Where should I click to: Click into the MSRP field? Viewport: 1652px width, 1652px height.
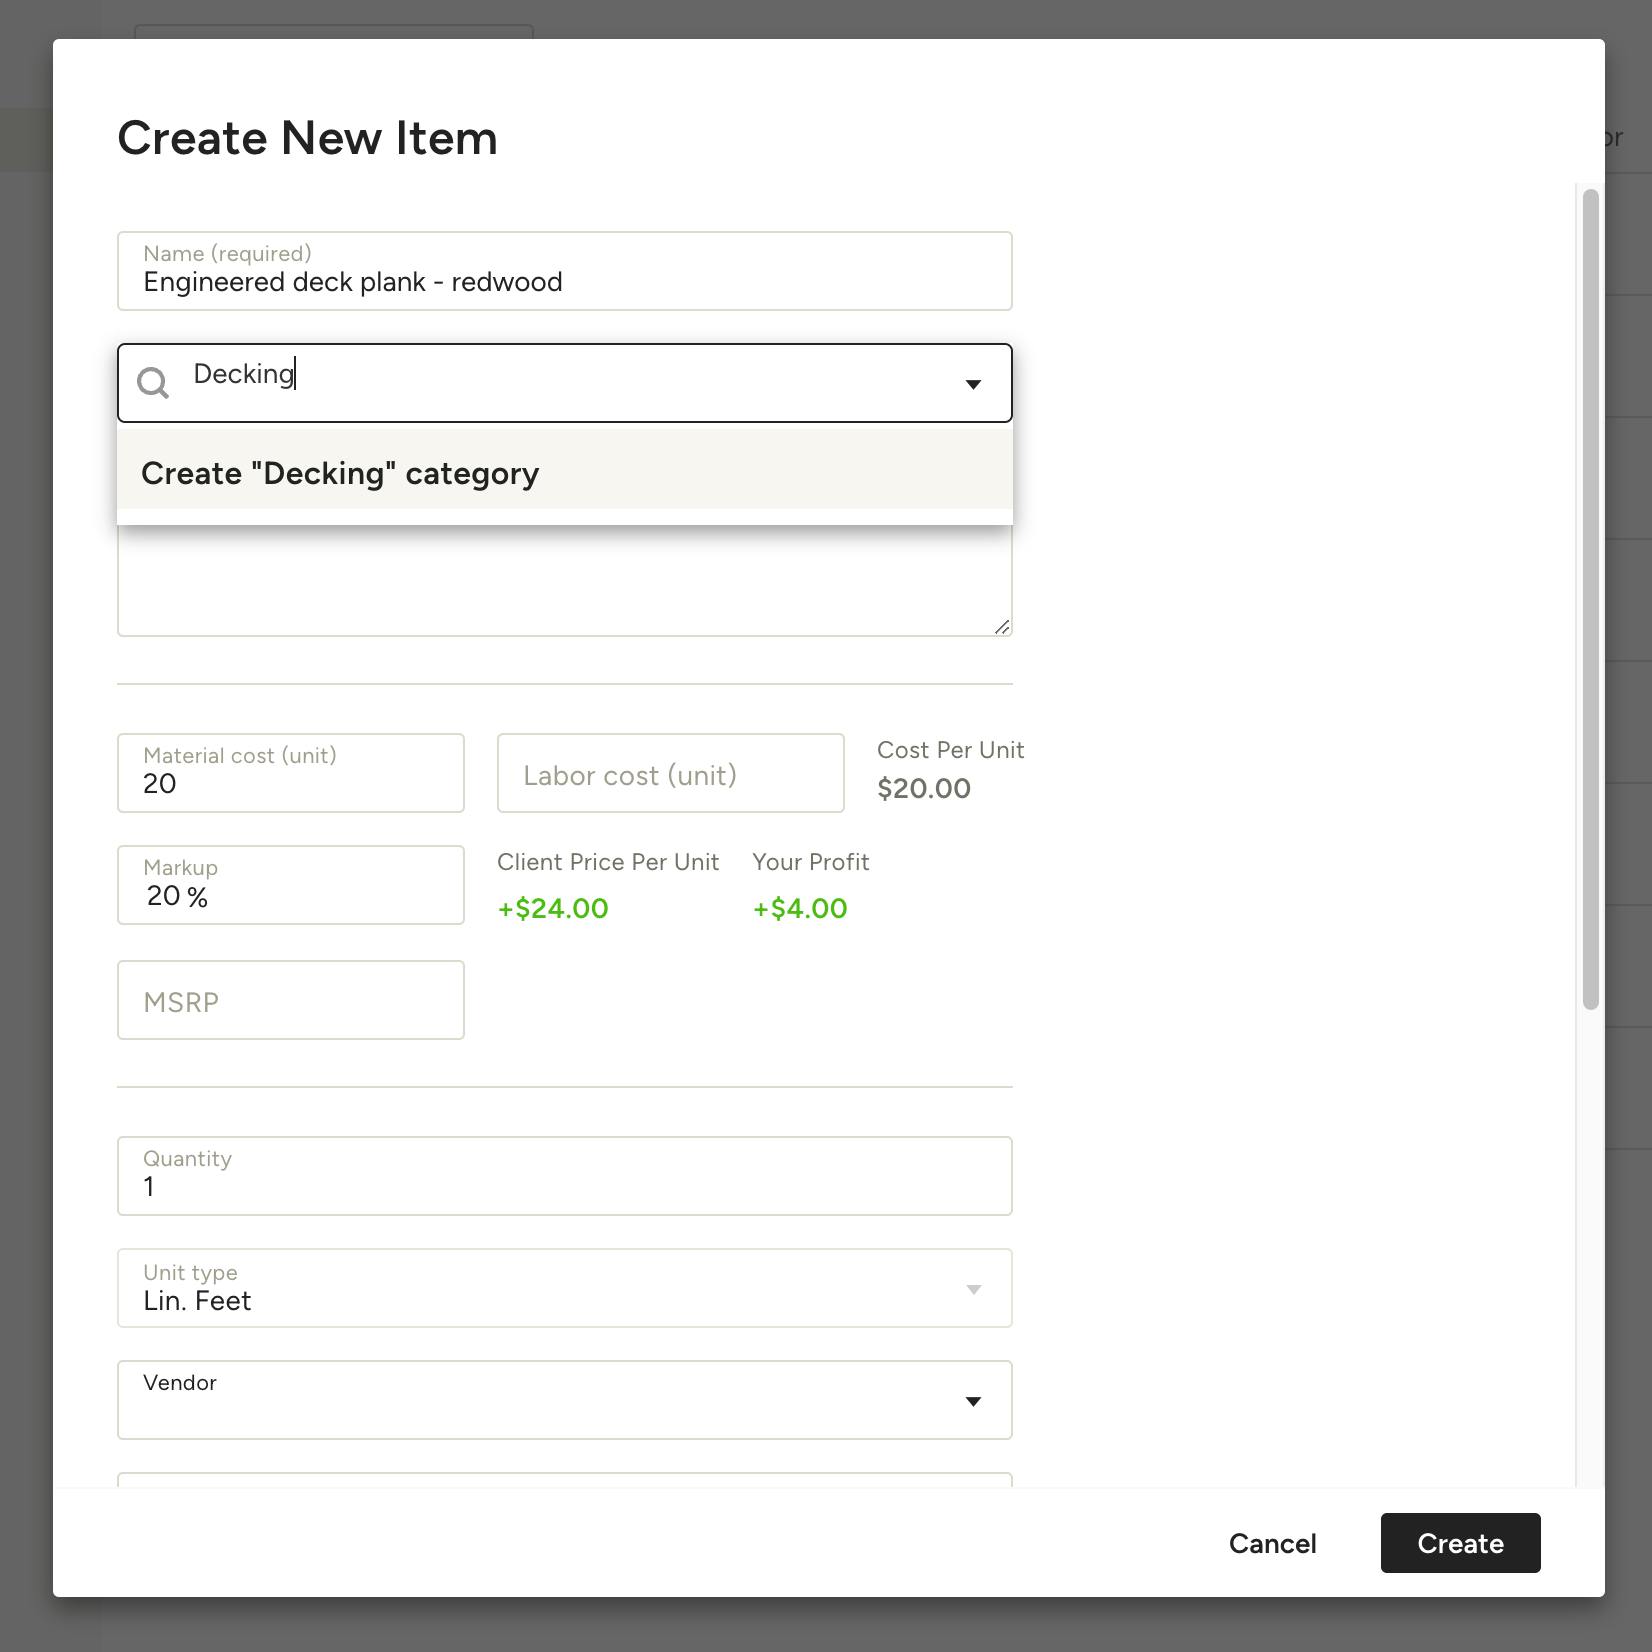point(290,1001)
